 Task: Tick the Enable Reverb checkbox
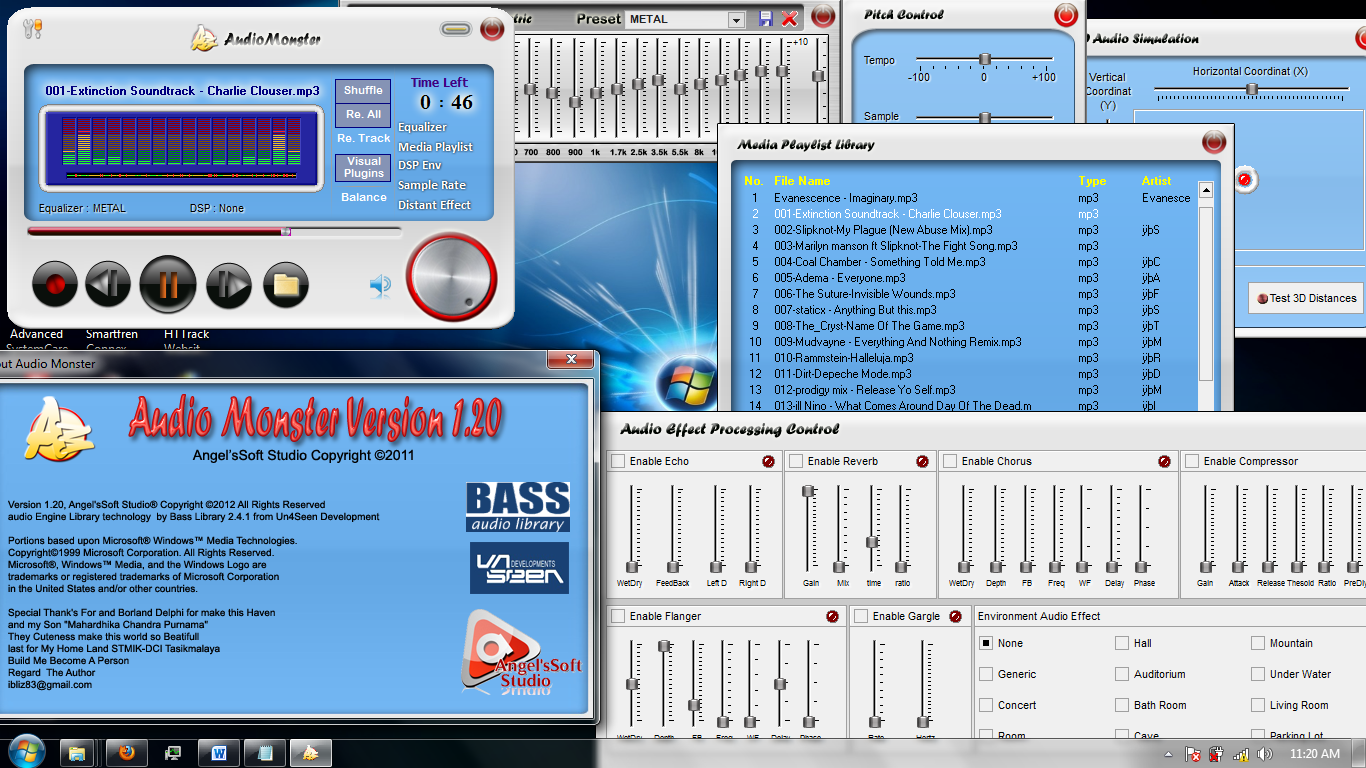pyautogui.click(x=796, y=461)
